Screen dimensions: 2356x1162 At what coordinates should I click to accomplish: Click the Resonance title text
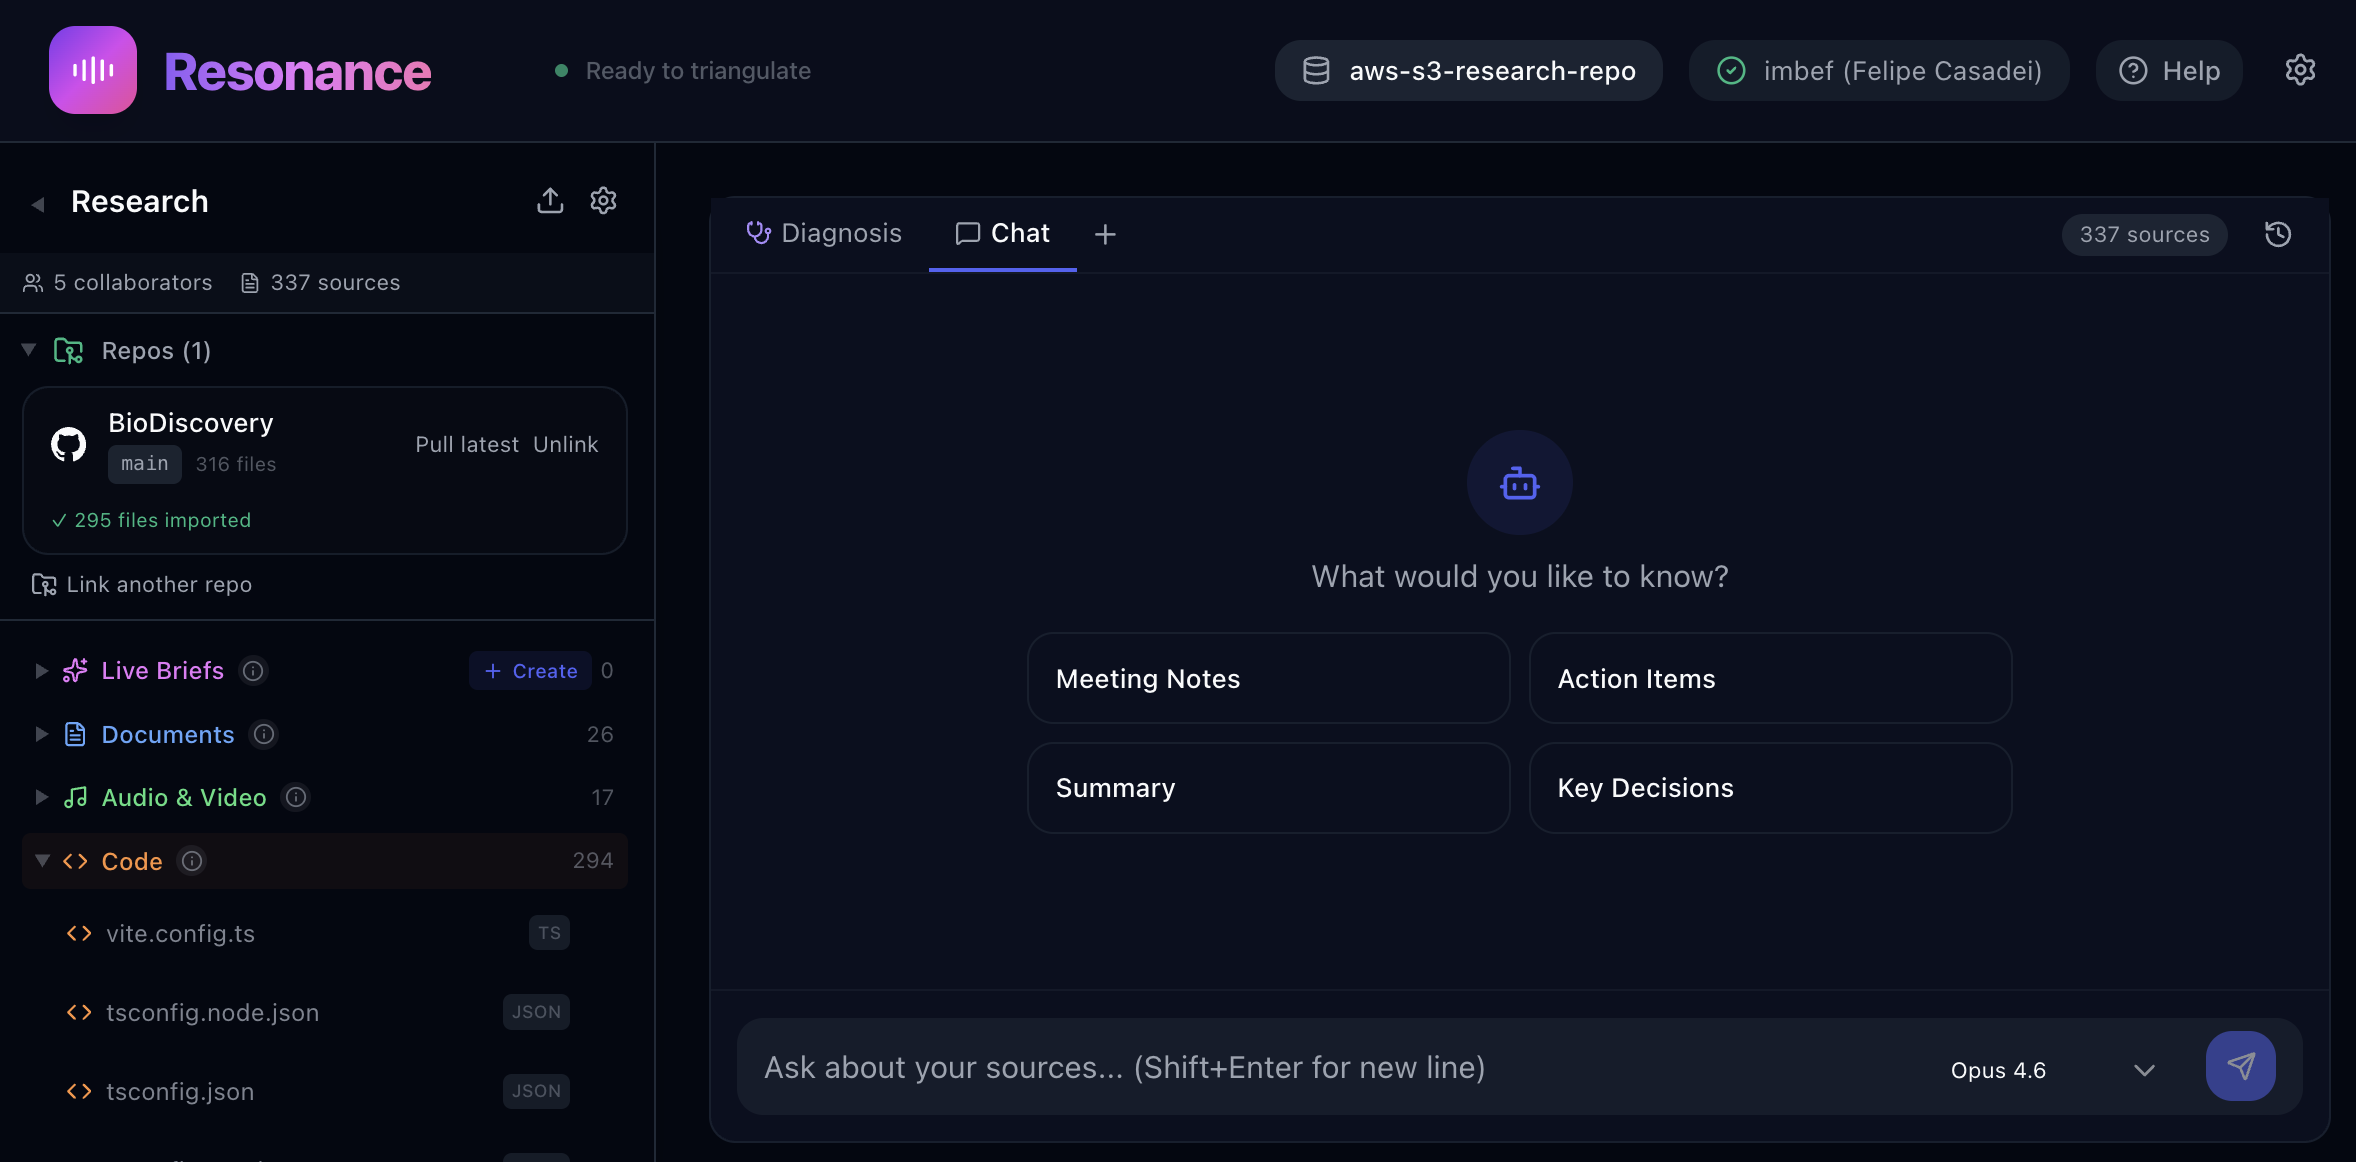[x=298, y=72]
